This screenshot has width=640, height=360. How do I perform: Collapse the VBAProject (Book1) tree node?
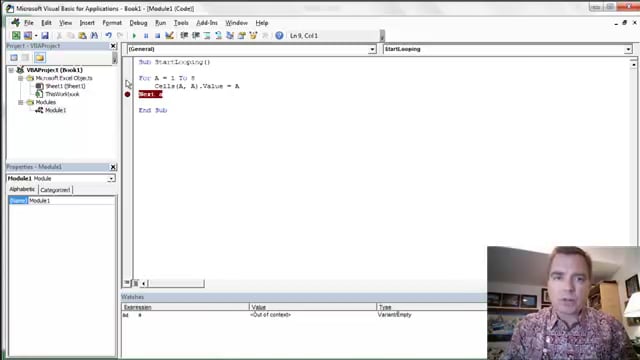tap(11, 70)
